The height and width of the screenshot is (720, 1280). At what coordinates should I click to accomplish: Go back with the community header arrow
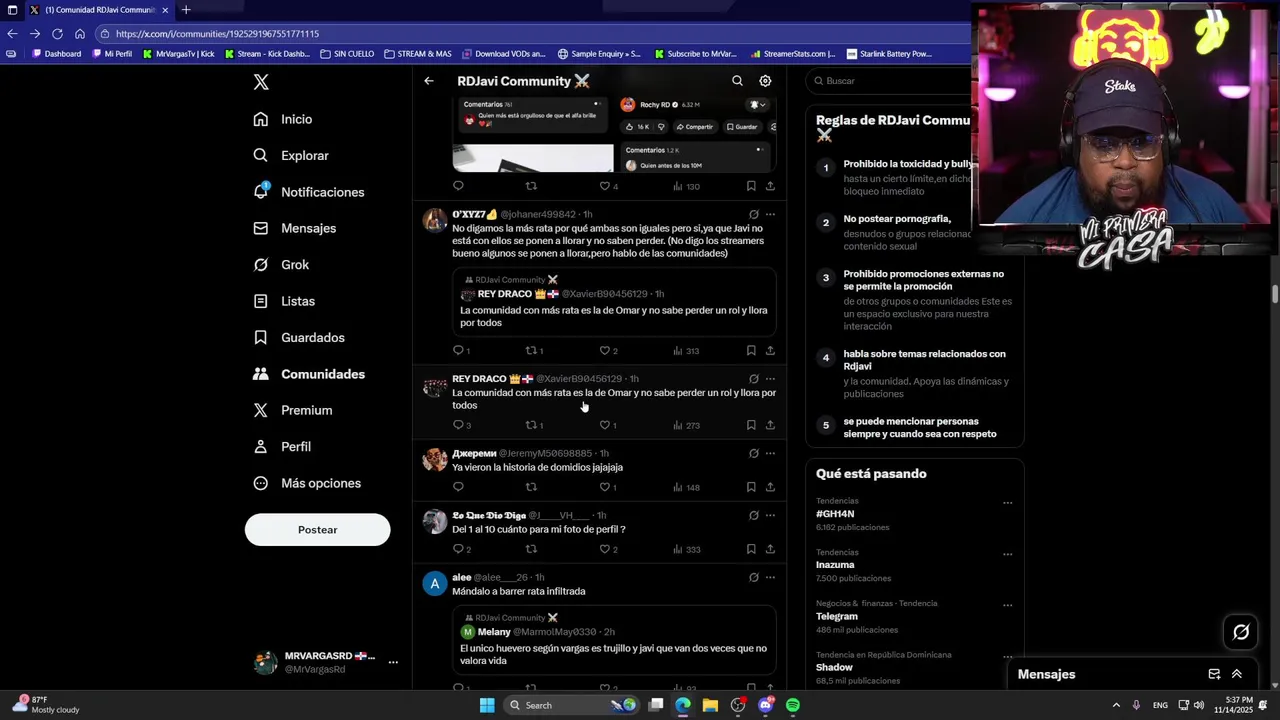click(429, 81)
